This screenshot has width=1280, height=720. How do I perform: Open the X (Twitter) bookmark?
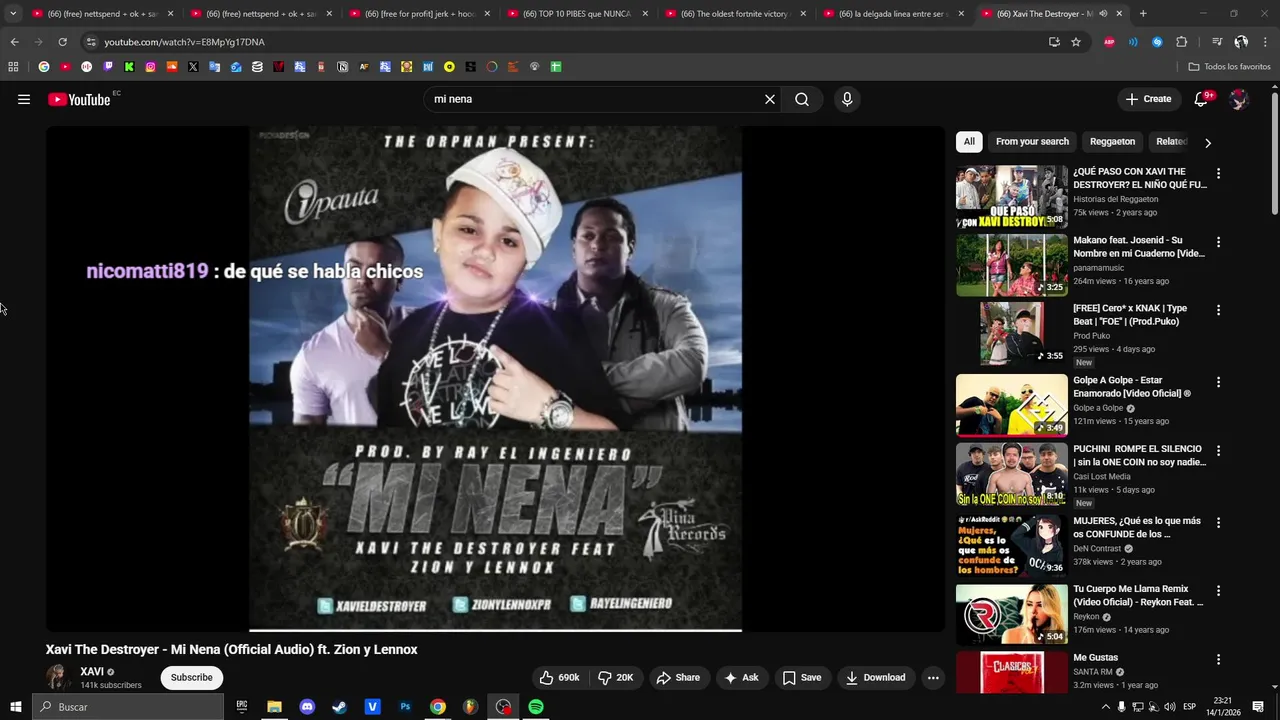pos(193,67)
